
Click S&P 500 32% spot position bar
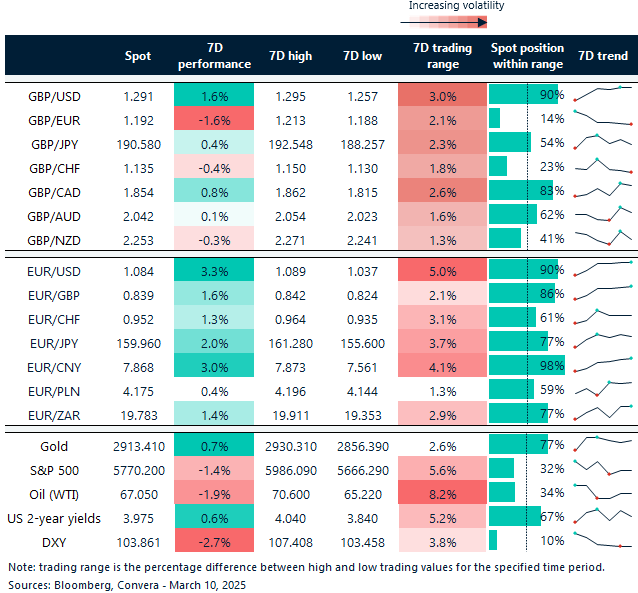tap(501, 468)
